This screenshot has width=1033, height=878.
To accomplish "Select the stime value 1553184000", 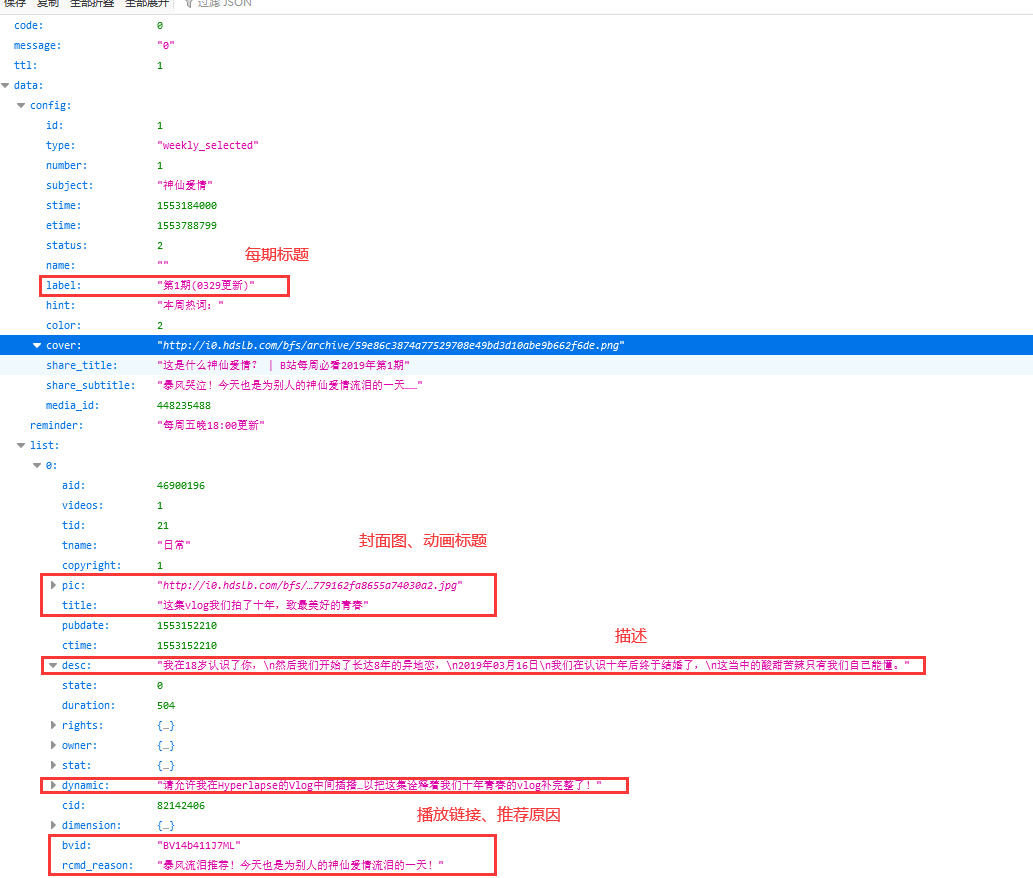I will coord(186,206).
